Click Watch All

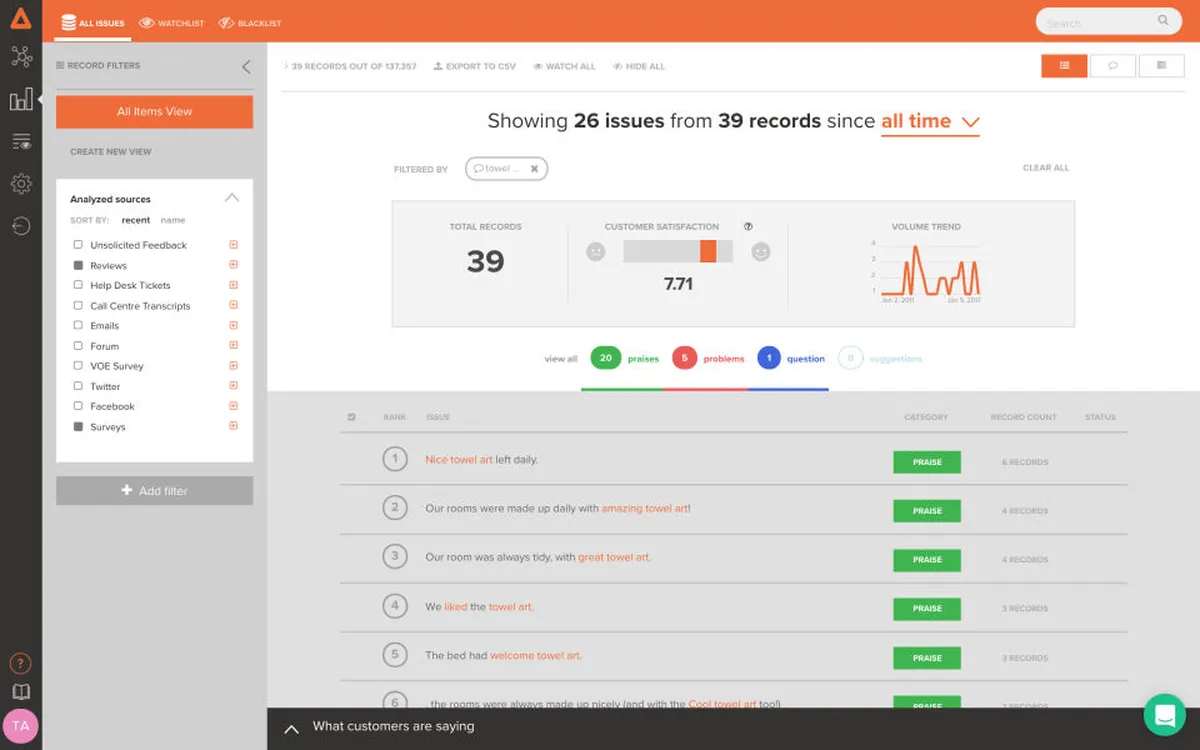[x=564, y=67]
